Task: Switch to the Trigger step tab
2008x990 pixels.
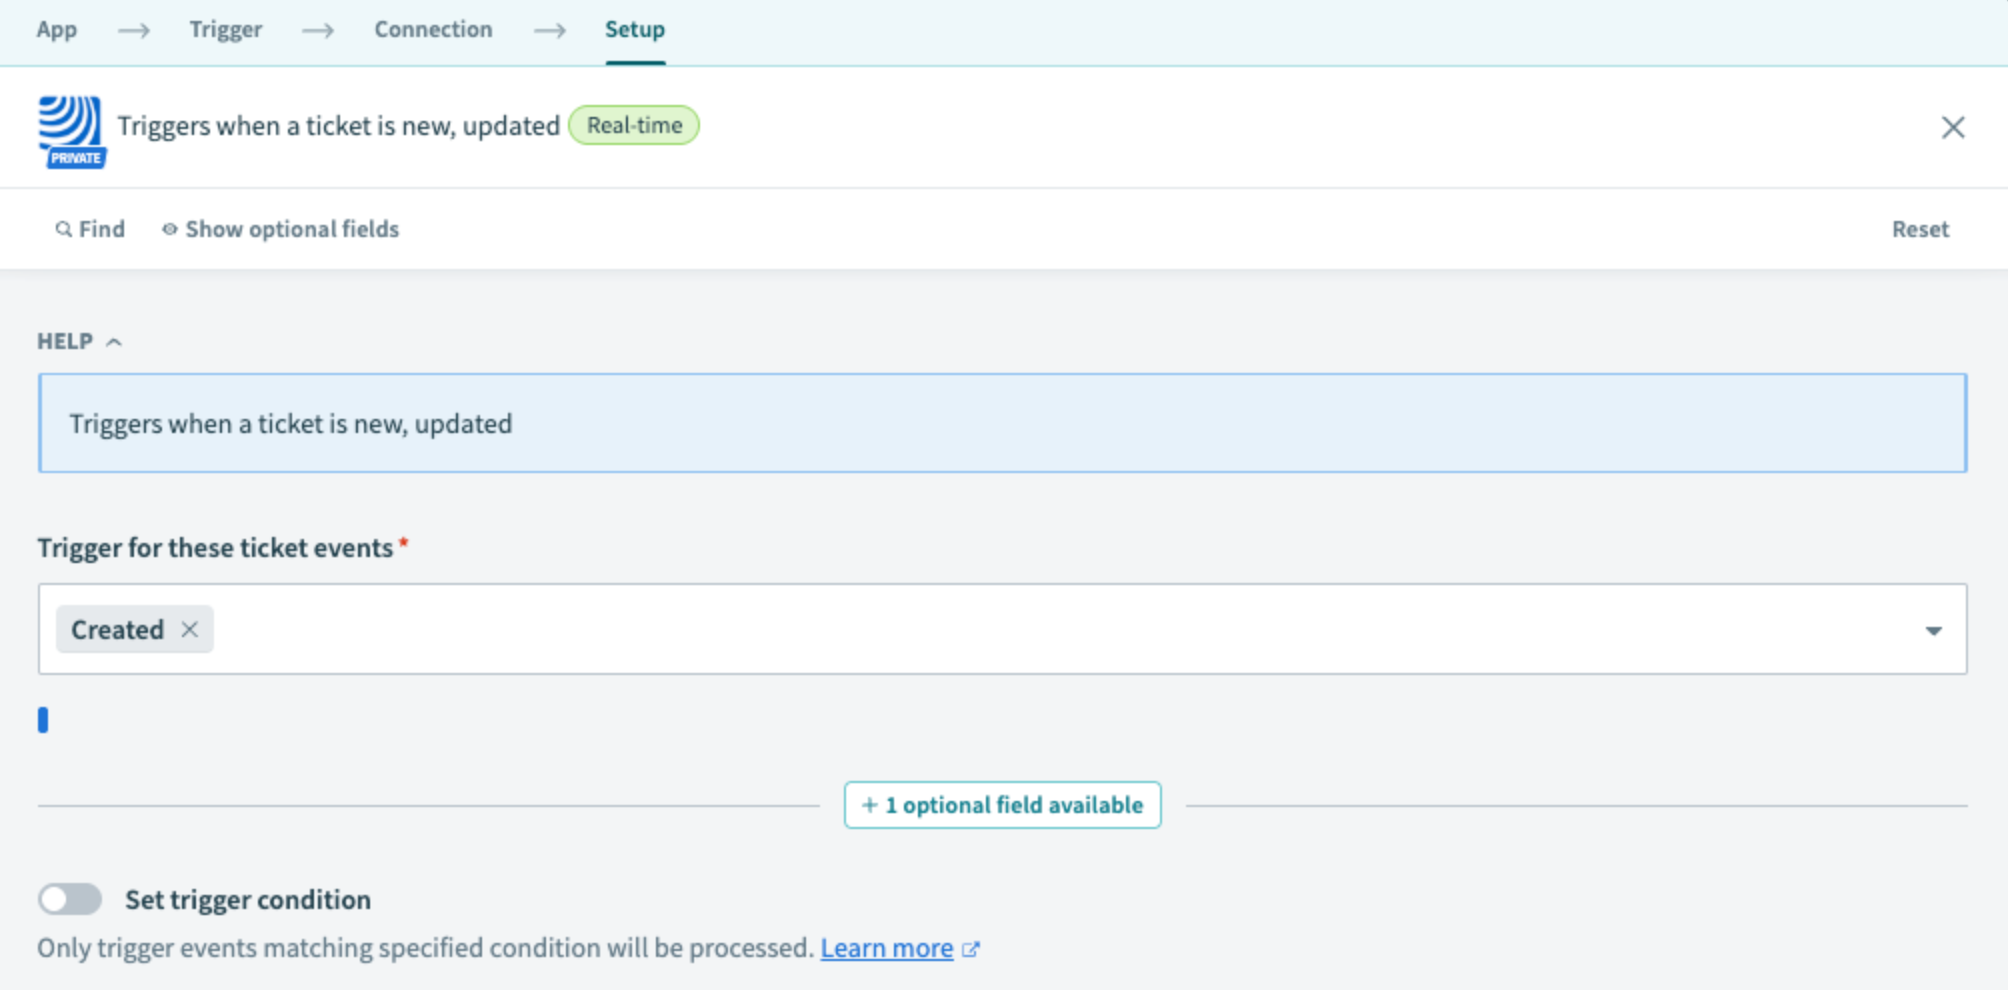Action: coord(226,30)
